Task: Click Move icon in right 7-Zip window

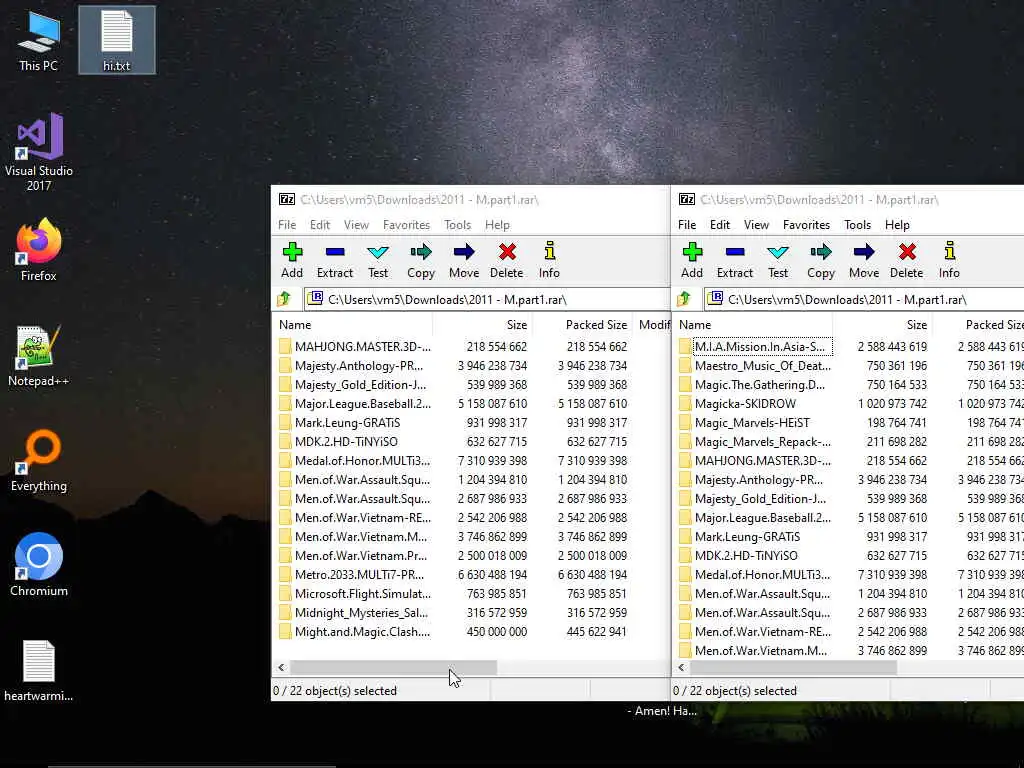Action: click(864, 252)
